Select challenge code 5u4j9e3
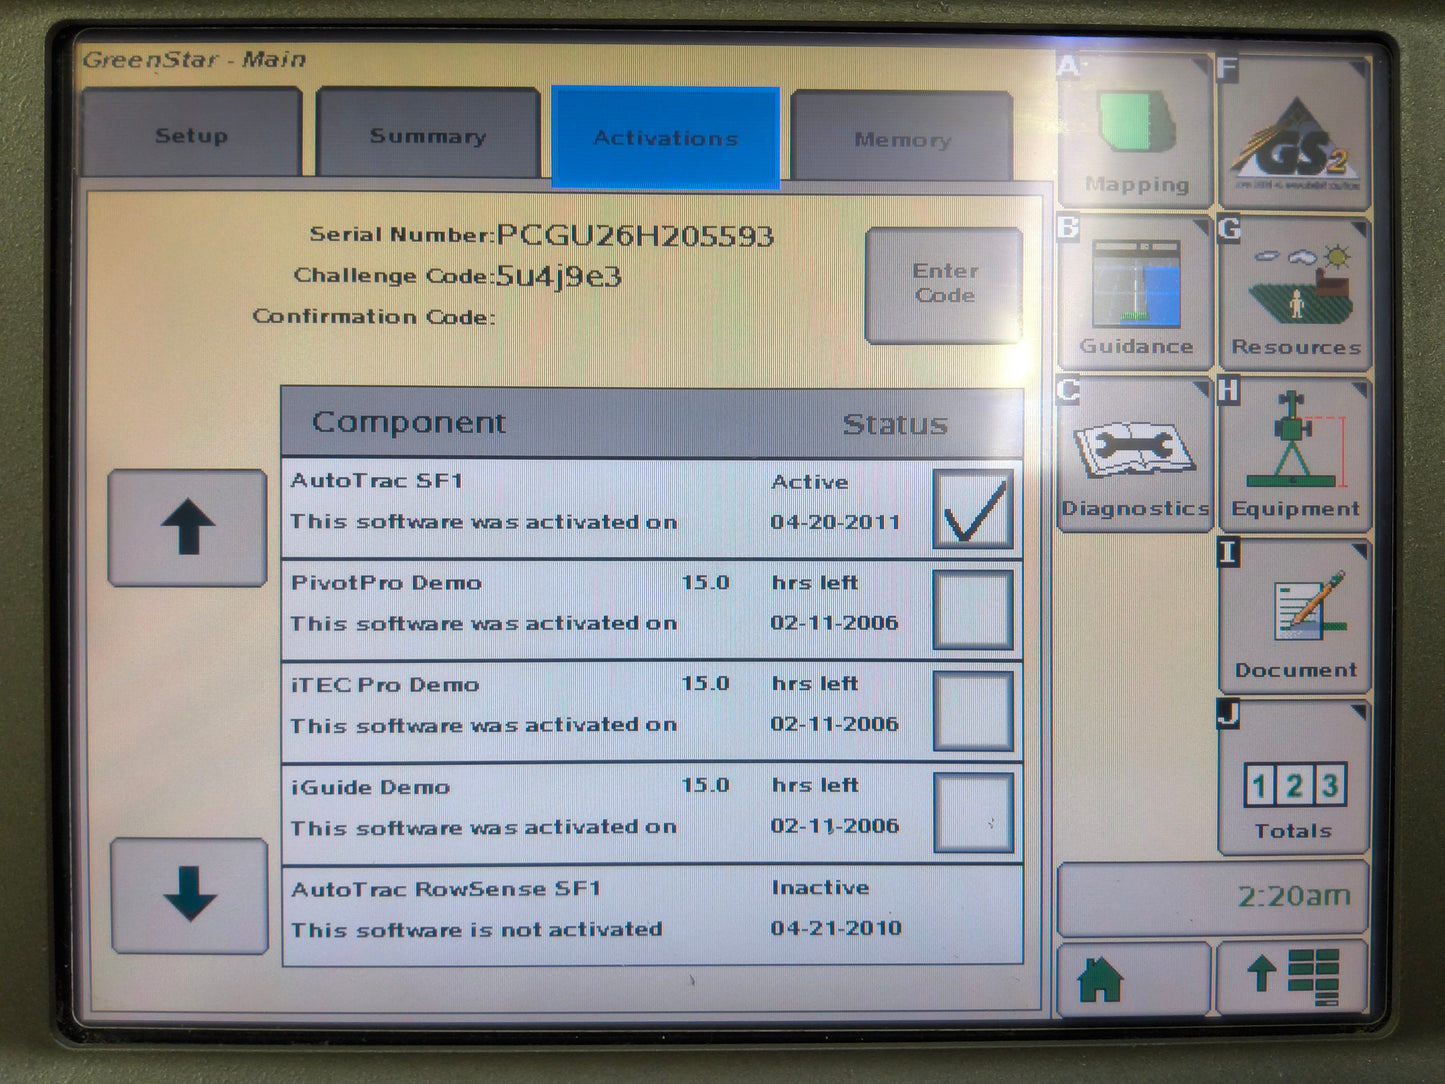Image resolution: width=1445 pixels, height=1084 pixels. point(559,276)
